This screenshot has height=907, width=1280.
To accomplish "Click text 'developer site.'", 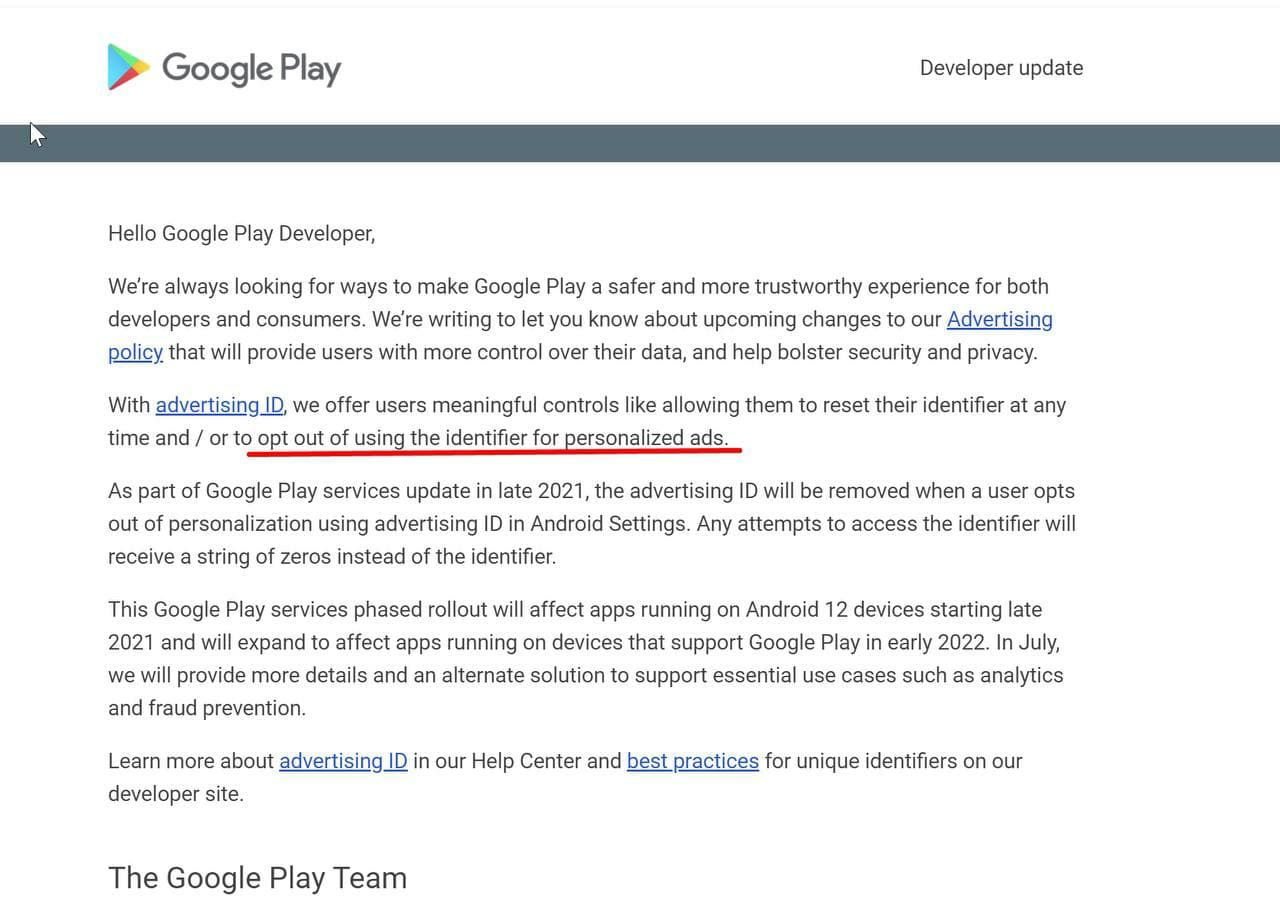I will (176, 794).
